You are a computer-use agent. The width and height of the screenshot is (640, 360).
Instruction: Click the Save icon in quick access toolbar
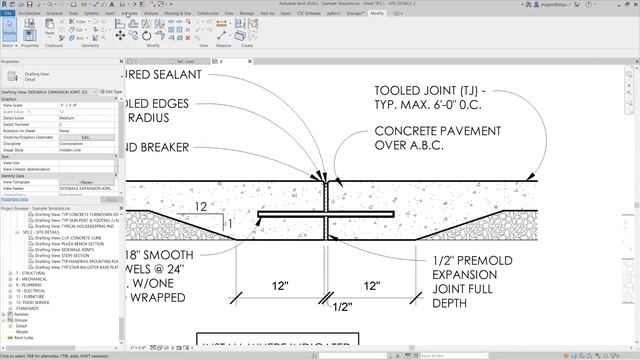[x=29, y=4]
